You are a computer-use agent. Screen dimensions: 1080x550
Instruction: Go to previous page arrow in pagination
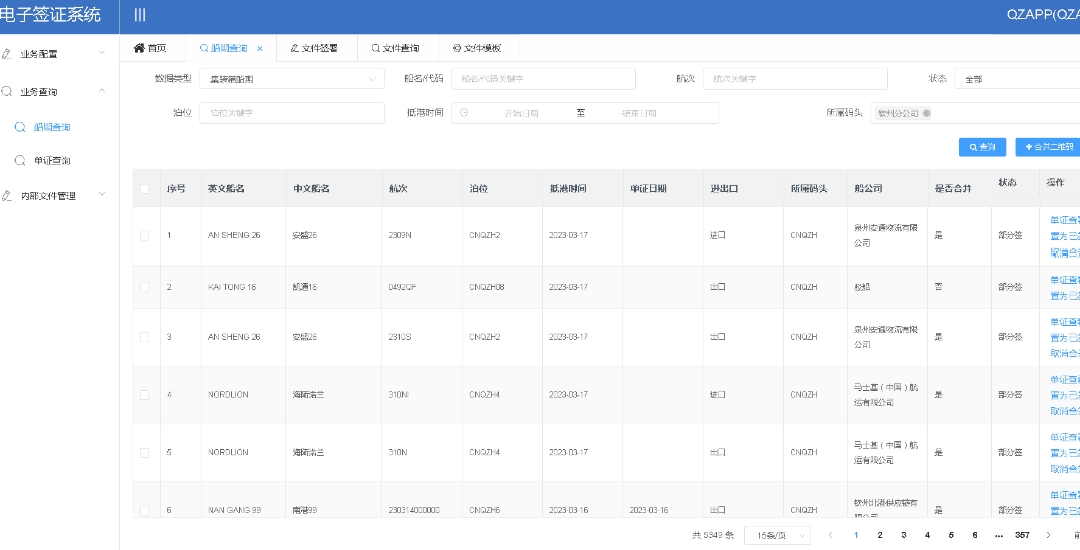point(831,535)
